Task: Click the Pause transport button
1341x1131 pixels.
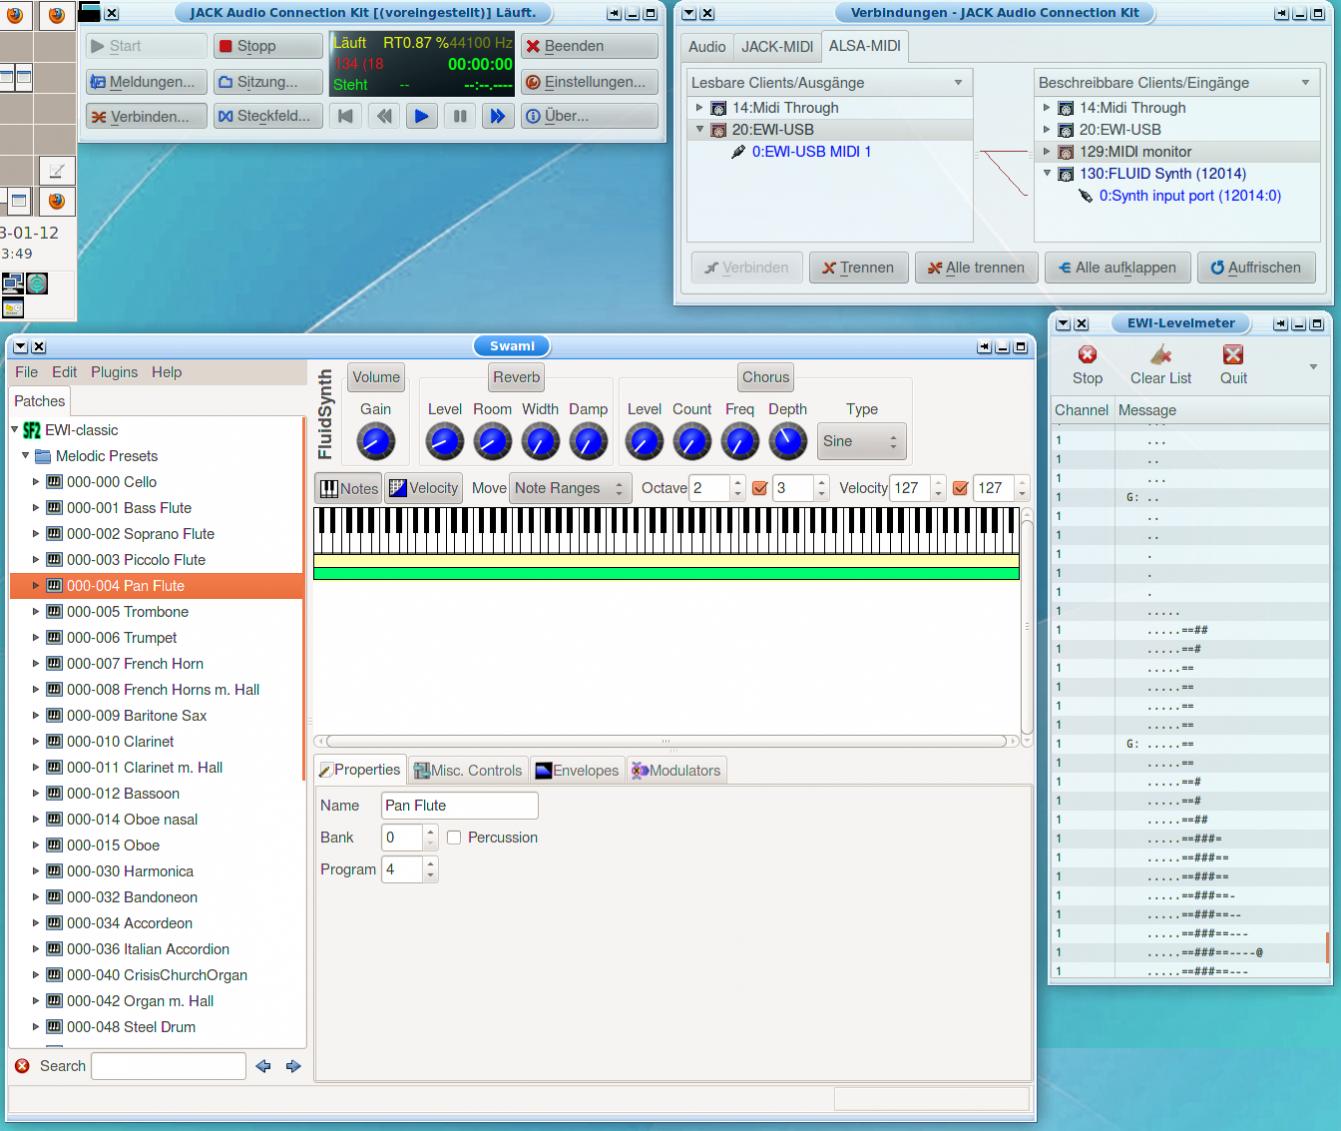Action: pos(459,116)
